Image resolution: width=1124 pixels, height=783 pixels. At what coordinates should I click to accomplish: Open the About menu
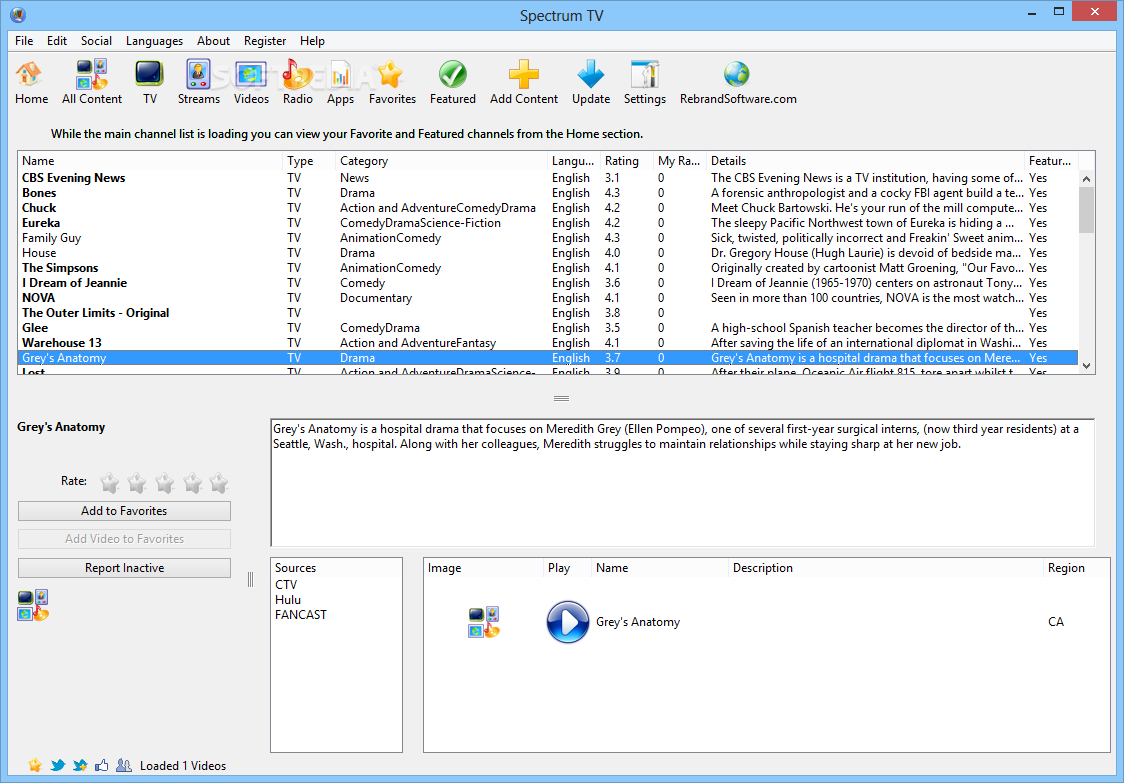coord(214,41)
